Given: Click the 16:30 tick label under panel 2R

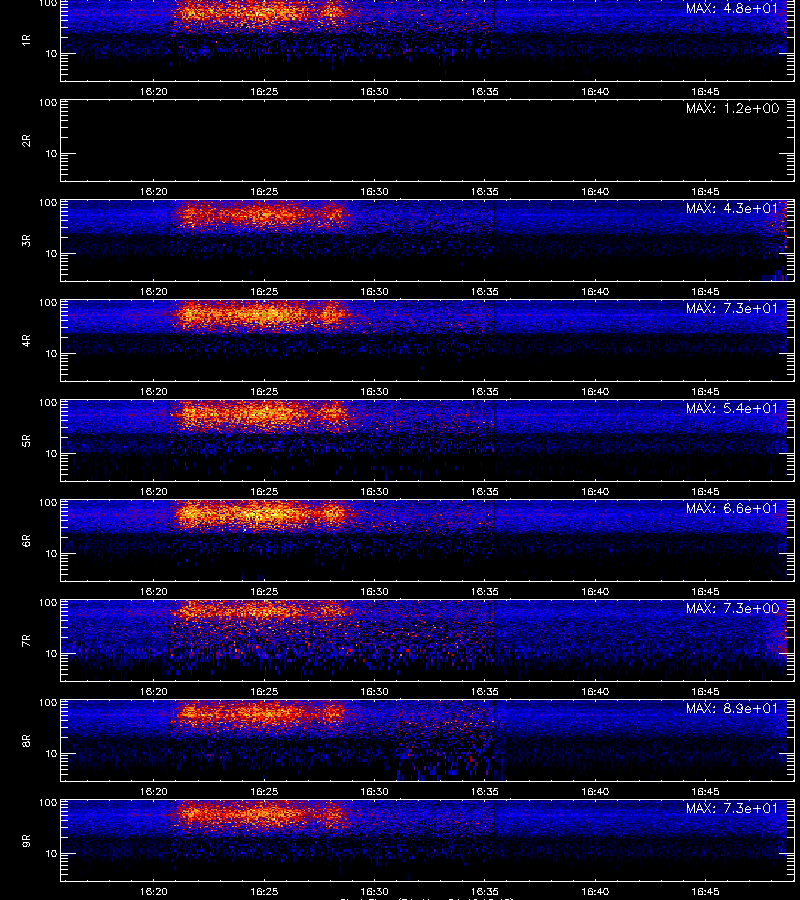Looking at the screenshot, I should tap(374, 192).
